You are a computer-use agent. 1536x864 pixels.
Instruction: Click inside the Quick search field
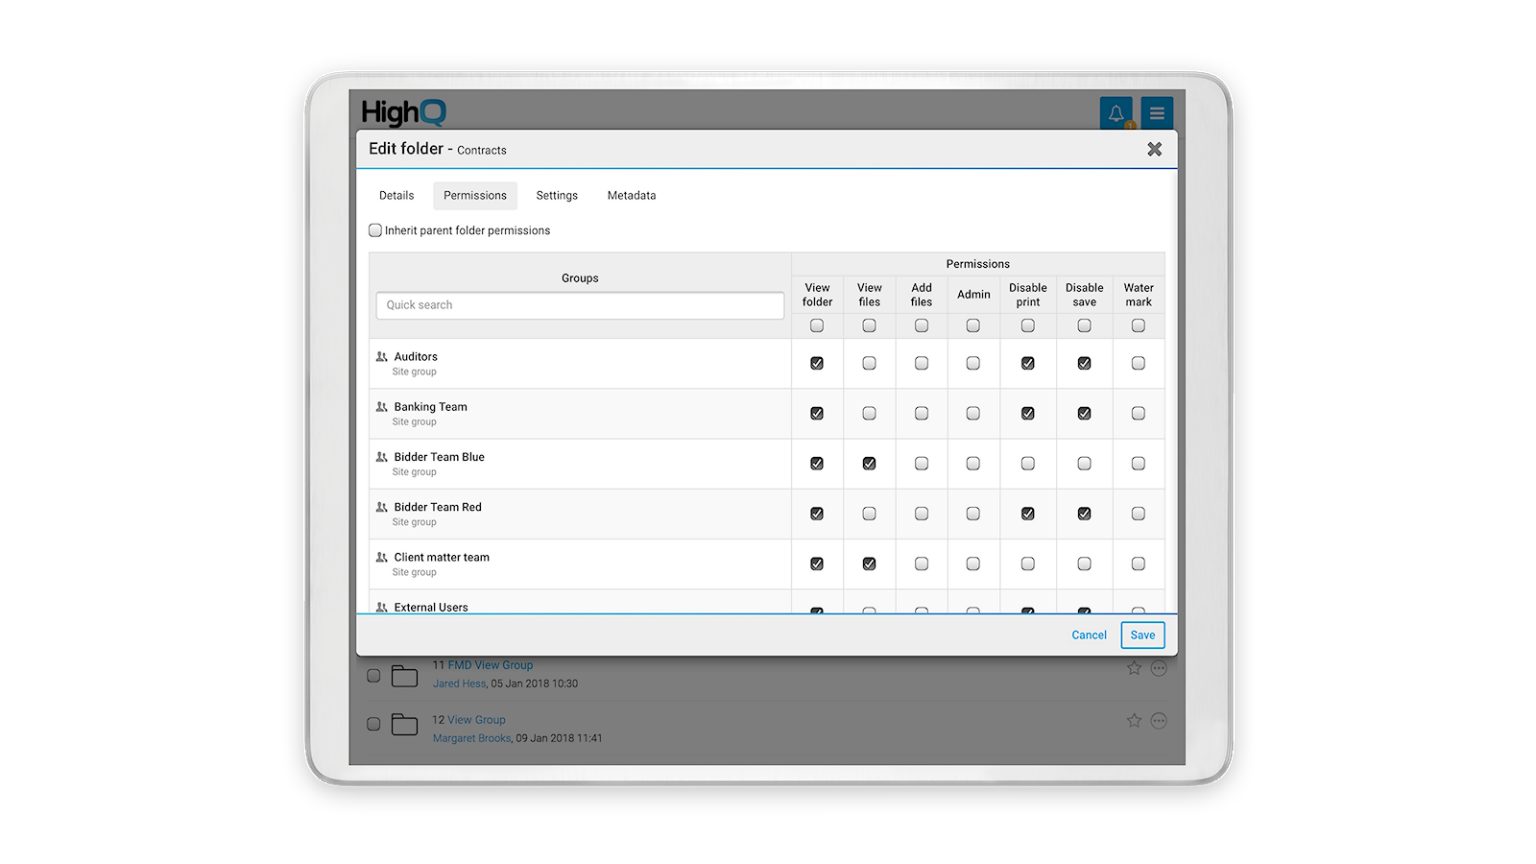point(579,305)
